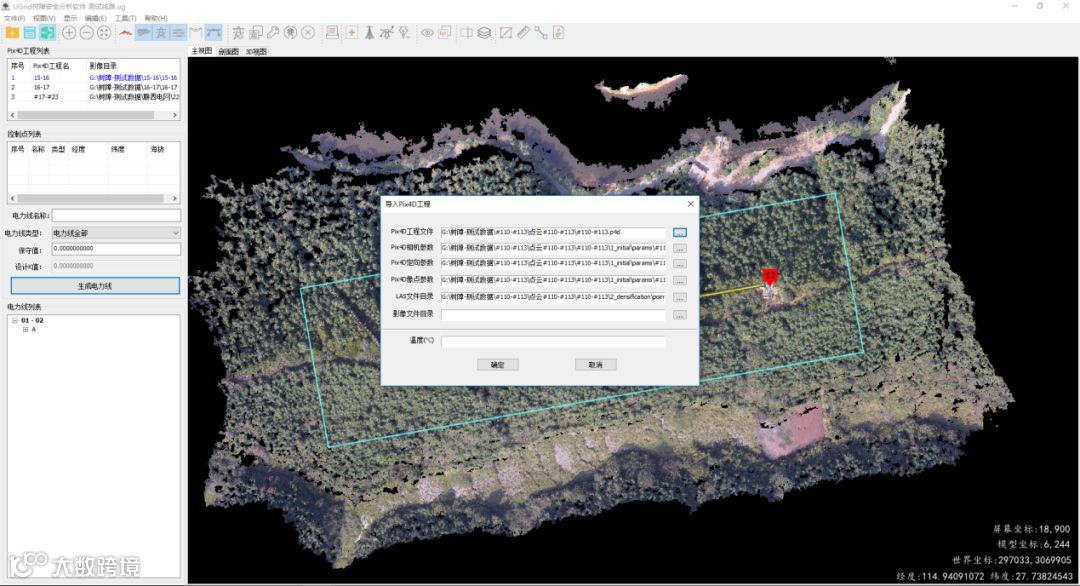Open the 工具(T) menu
This screenshot has height=586, width=1080.
125,18
